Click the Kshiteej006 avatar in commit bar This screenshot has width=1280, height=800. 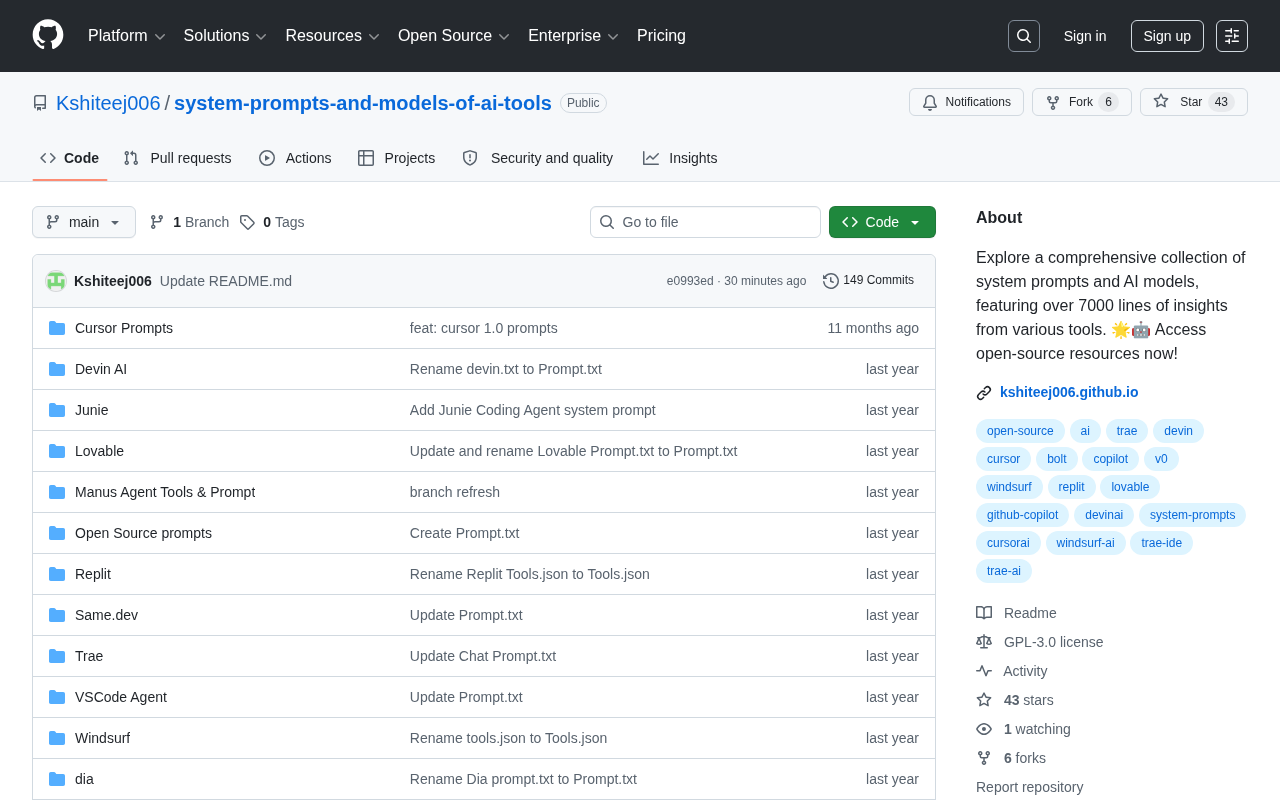(56, 281)
